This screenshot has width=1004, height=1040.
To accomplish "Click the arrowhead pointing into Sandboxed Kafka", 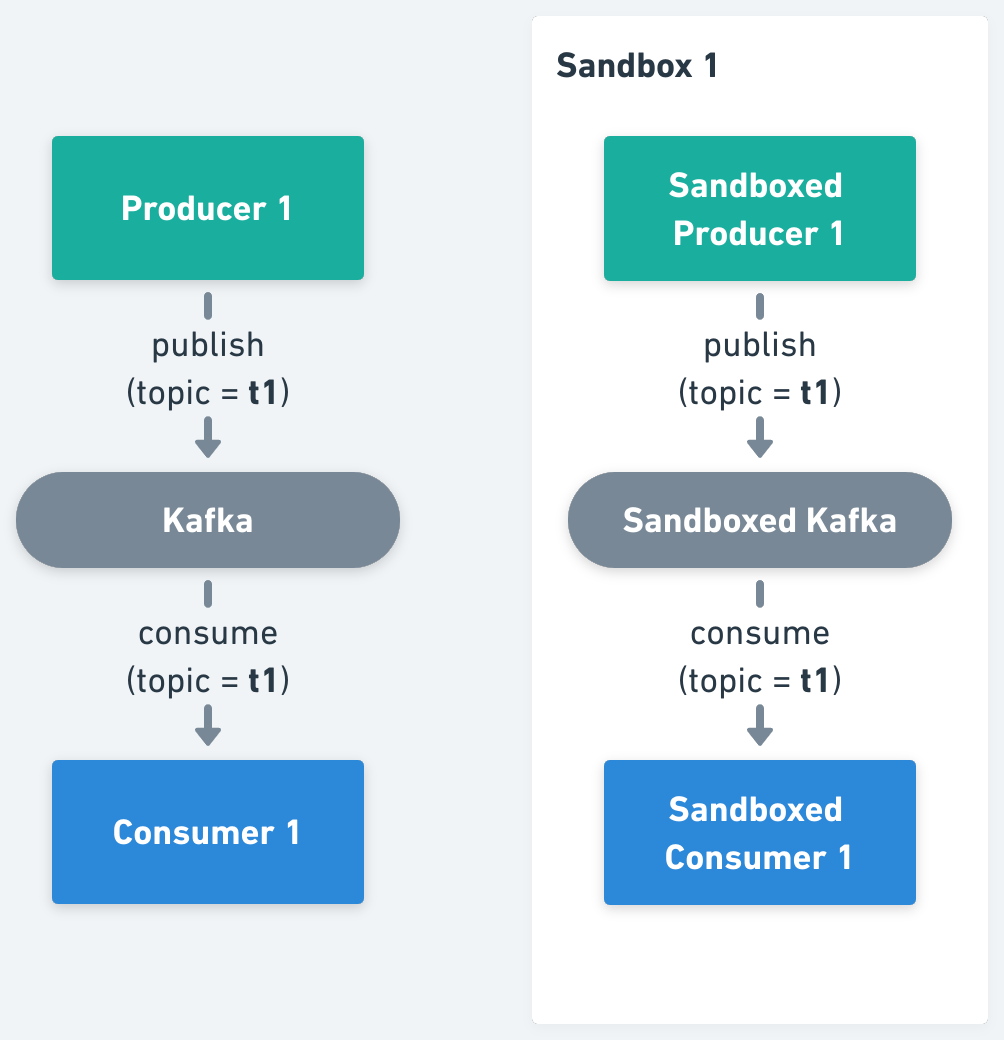I will point(760,441).
